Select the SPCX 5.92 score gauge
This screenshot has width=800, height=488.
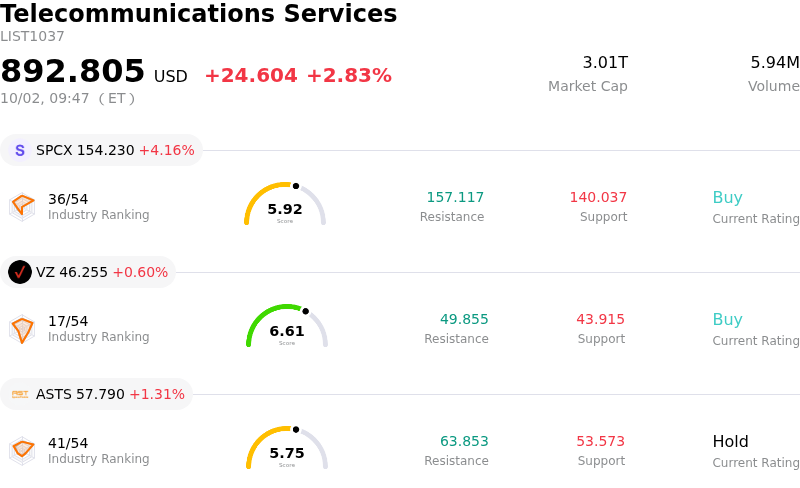pyautogui.click(x=285, y=204)
